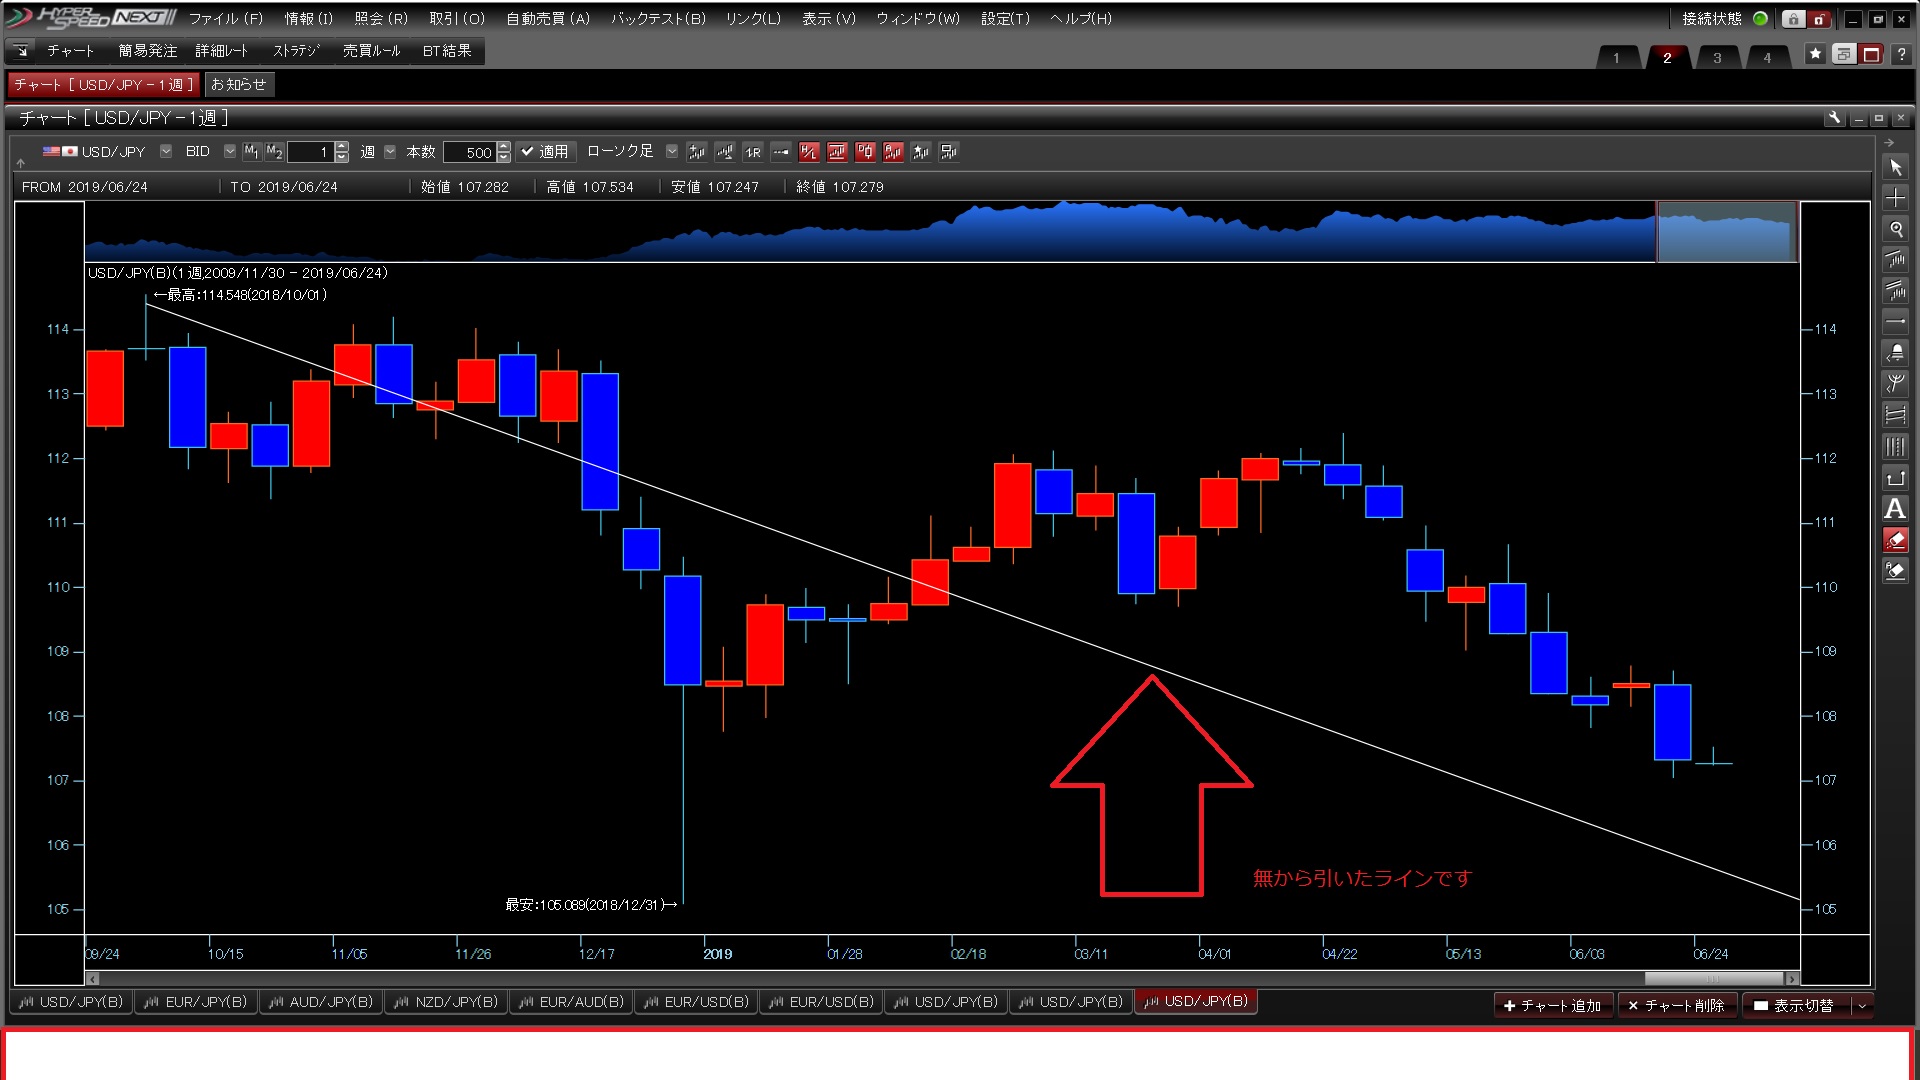Open the BID price type dropdown

pyautogui.click(x=230, y=152)
